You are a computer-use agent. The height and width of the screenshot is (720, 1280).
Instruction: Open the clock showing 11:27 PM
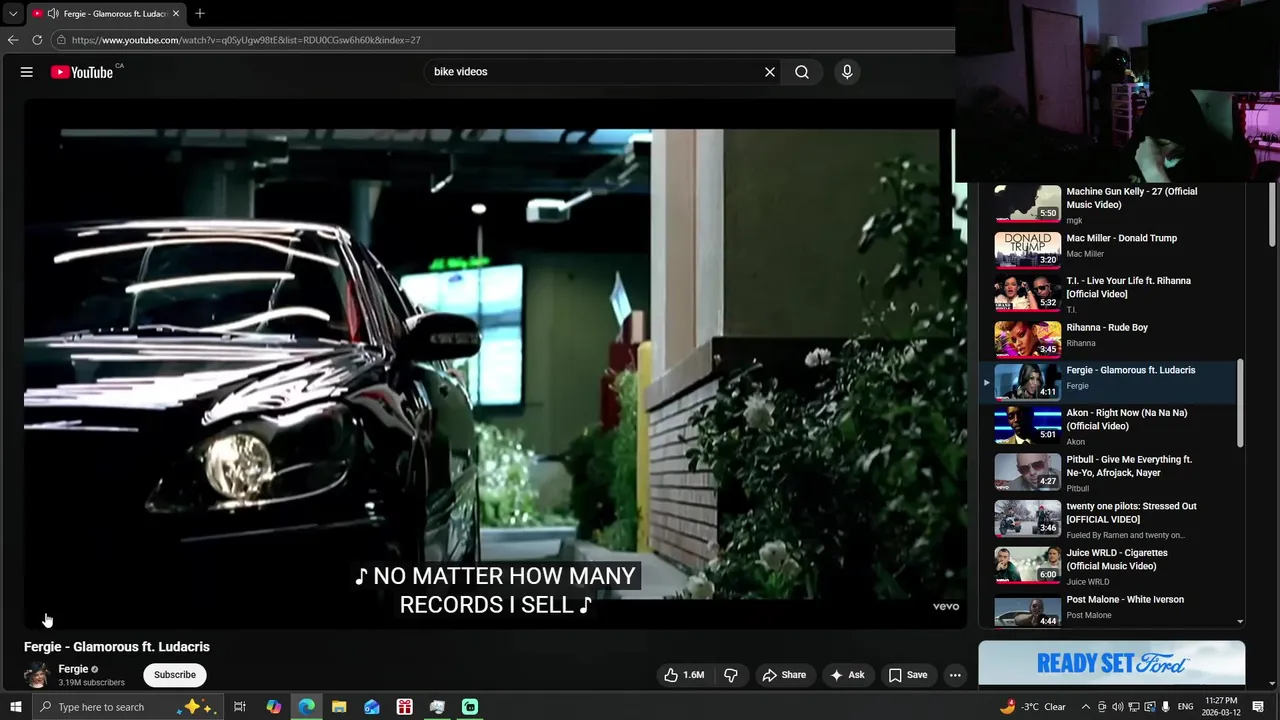[1221, 707]
